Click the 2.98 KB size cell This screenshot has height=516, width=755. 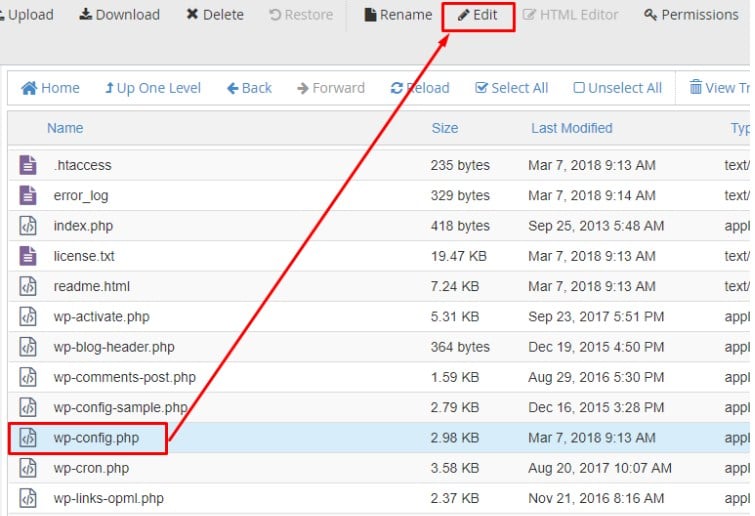pyautogui.click(x=455, y=438)
